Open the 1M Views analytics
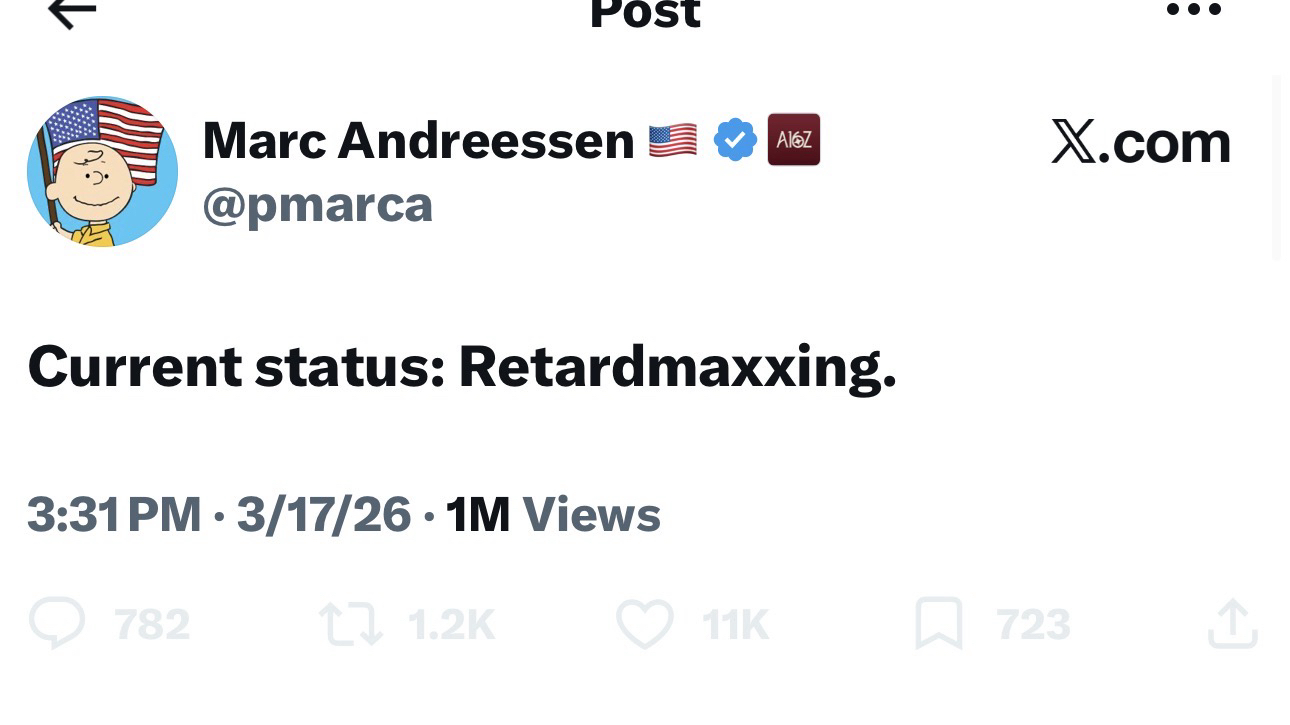Viewport: 1290px width, 725px height. pos(553,515)
